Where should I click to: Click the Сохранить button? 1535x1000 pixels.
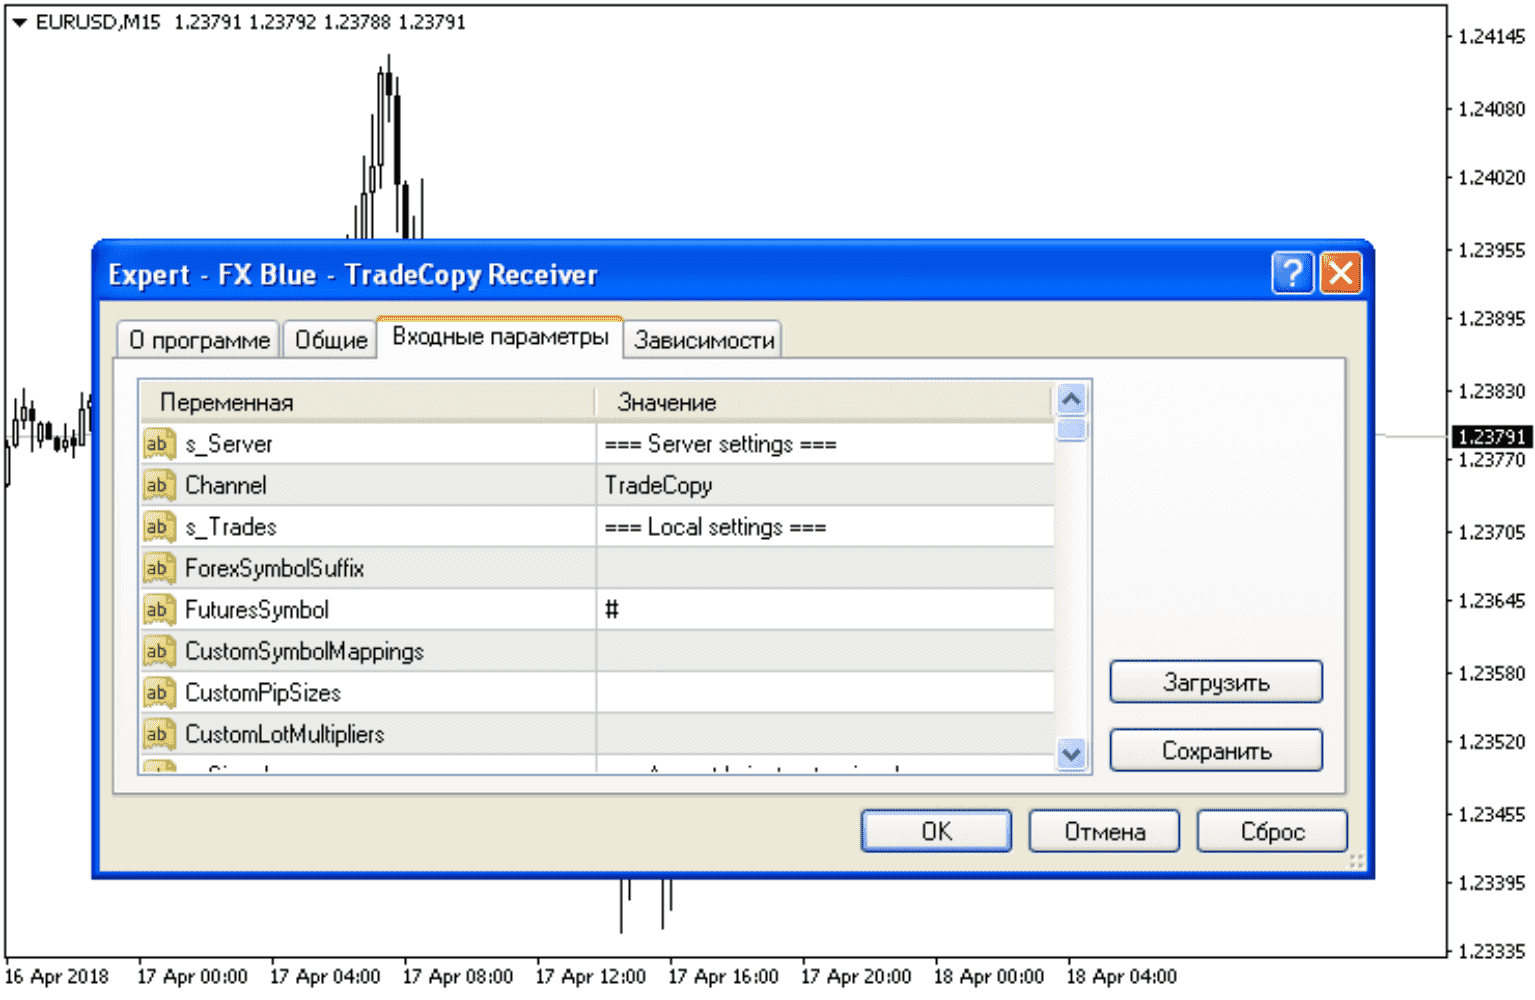[1216, 751]
